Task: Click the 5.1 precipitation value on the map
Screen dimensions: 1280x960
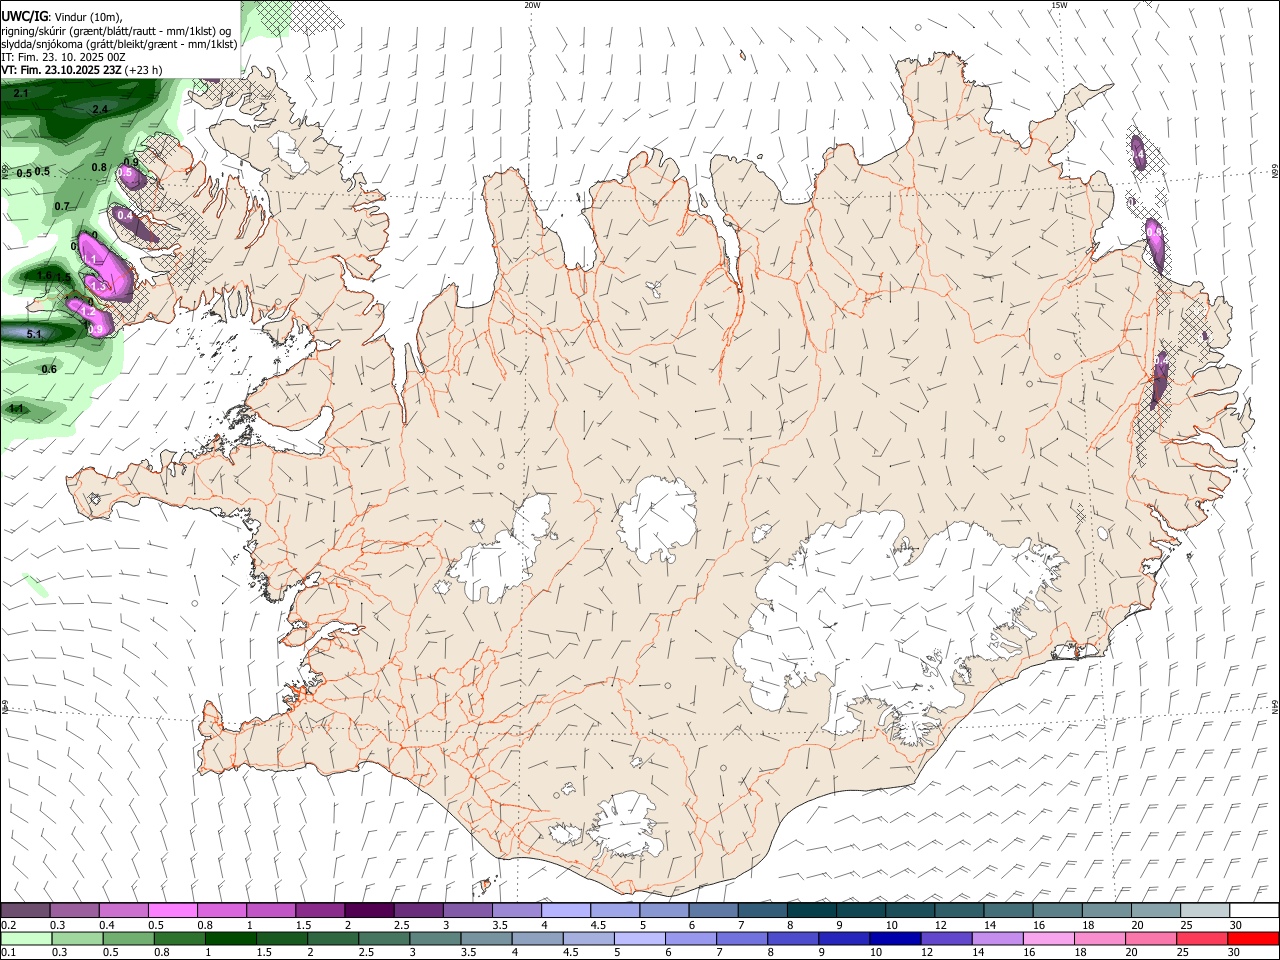Action: pyautogui.click(x=34, y=334)
